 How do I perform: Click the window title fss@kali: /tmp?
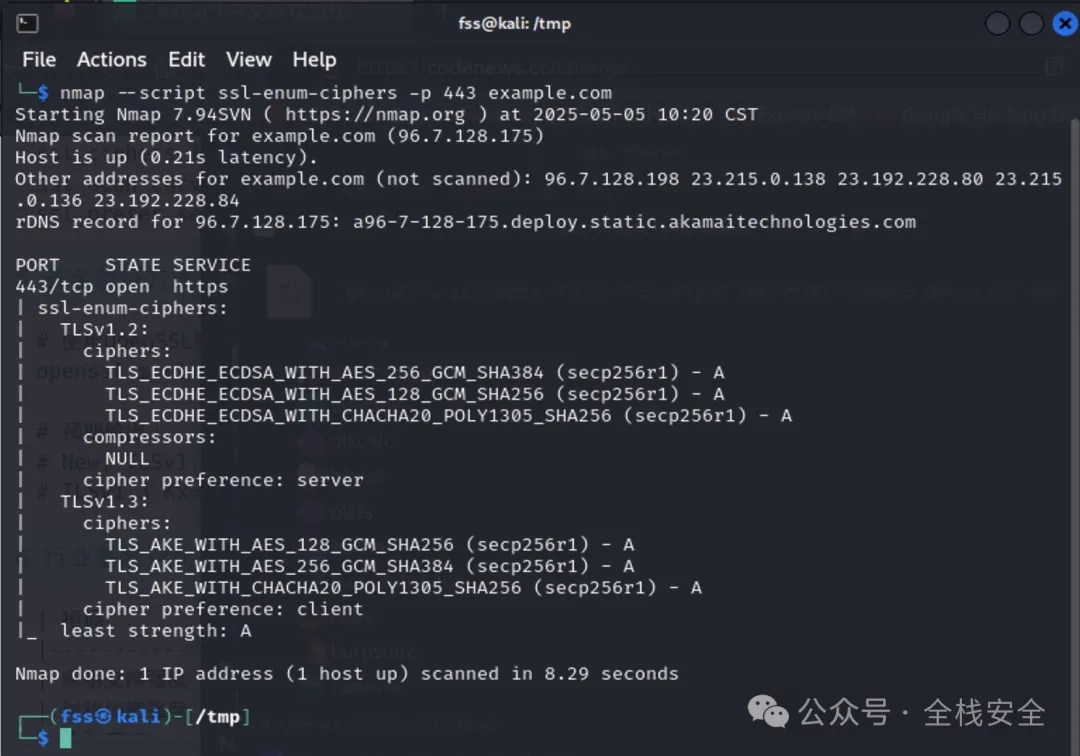[515, 23]
